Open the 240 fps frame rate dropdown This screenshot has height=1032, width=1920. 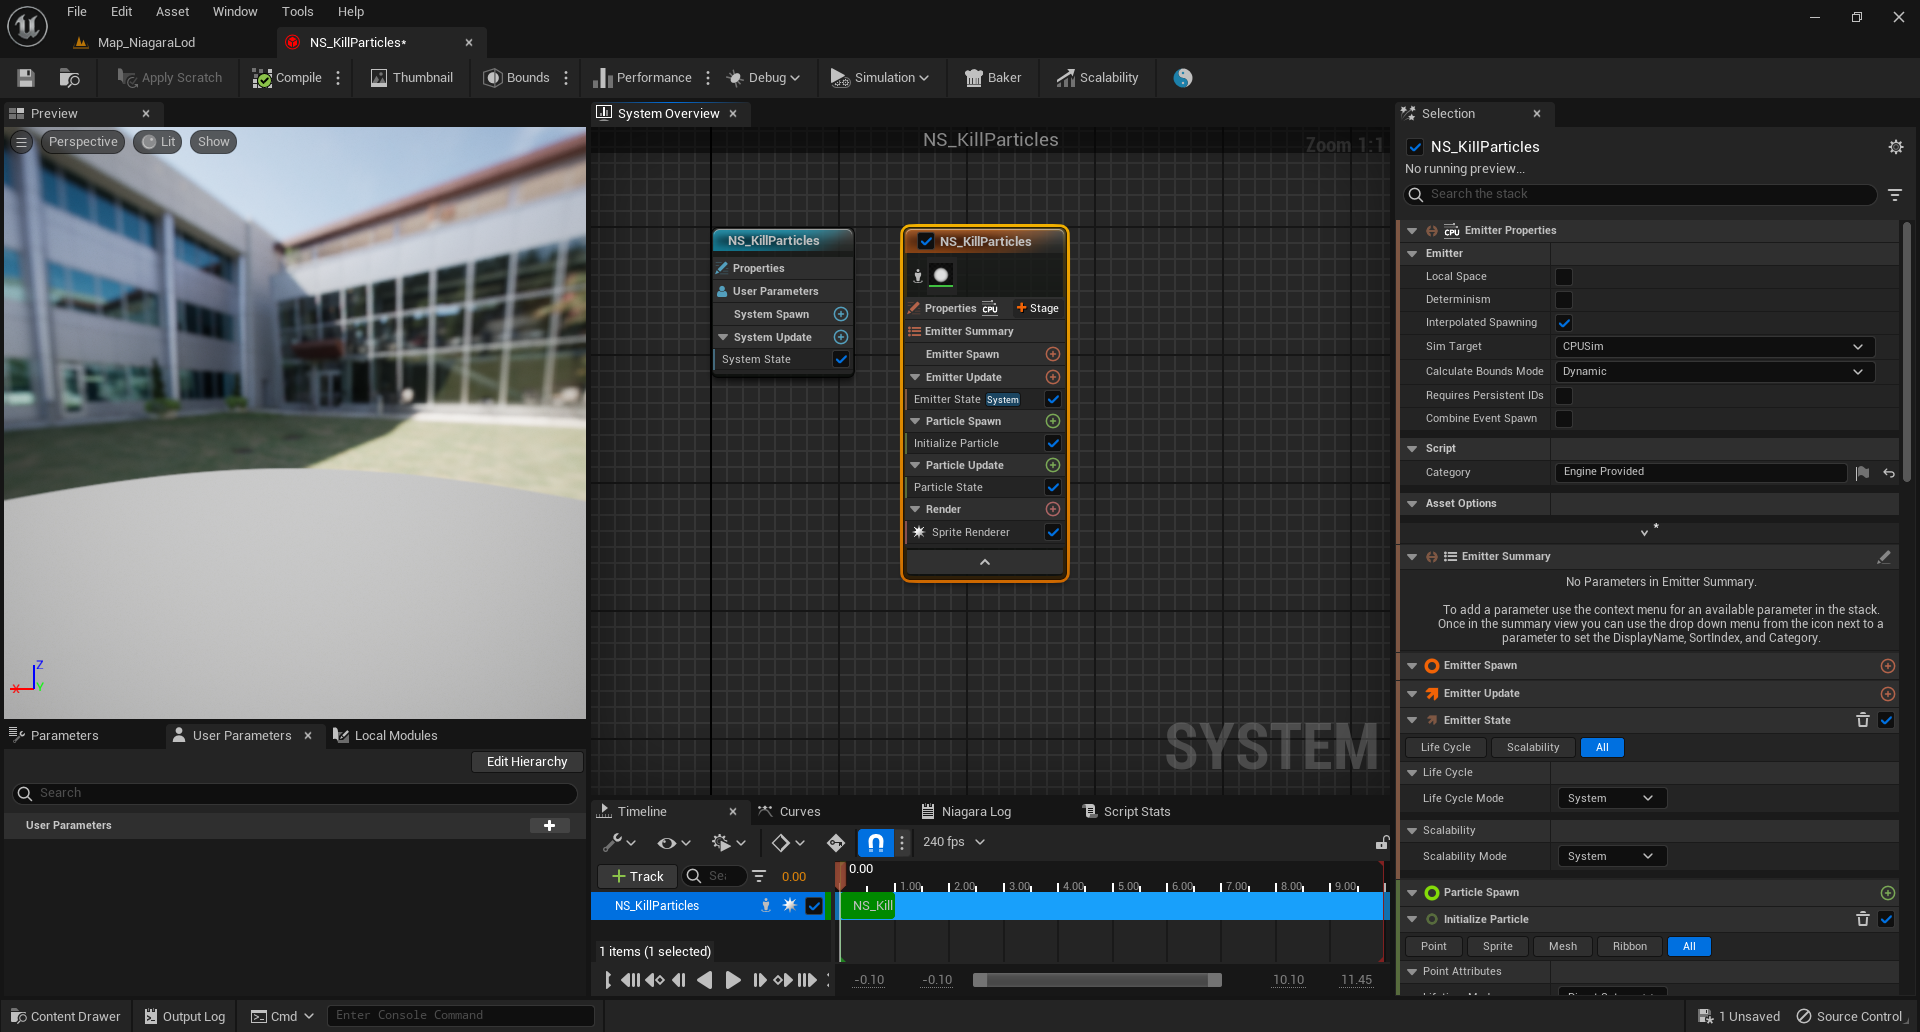pyautogui.click(x=954, y=842)
